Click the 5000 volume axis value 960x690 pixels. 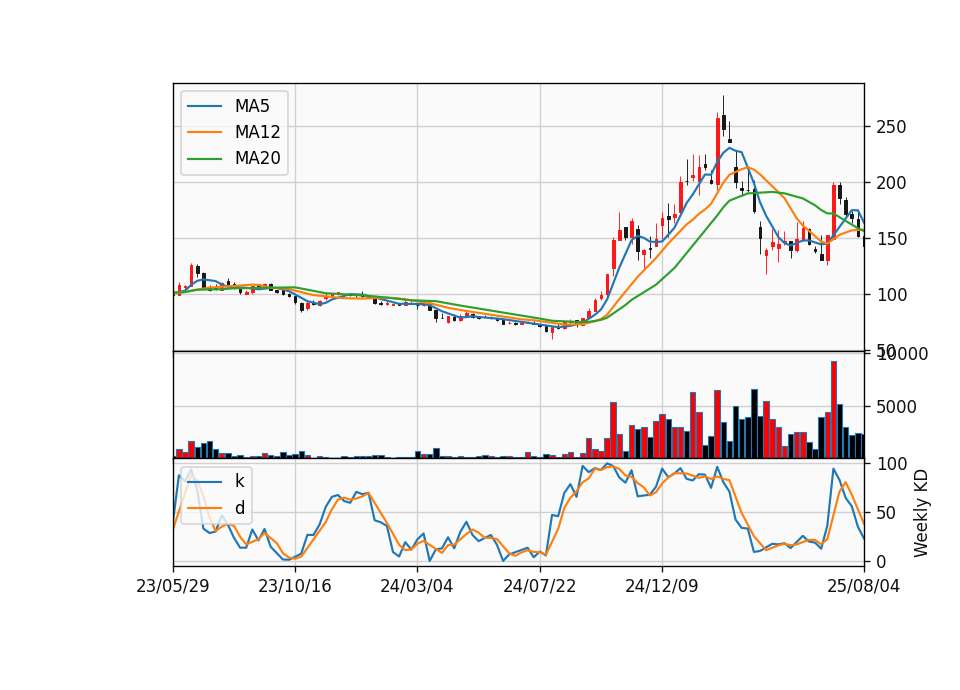coord(897,407)
